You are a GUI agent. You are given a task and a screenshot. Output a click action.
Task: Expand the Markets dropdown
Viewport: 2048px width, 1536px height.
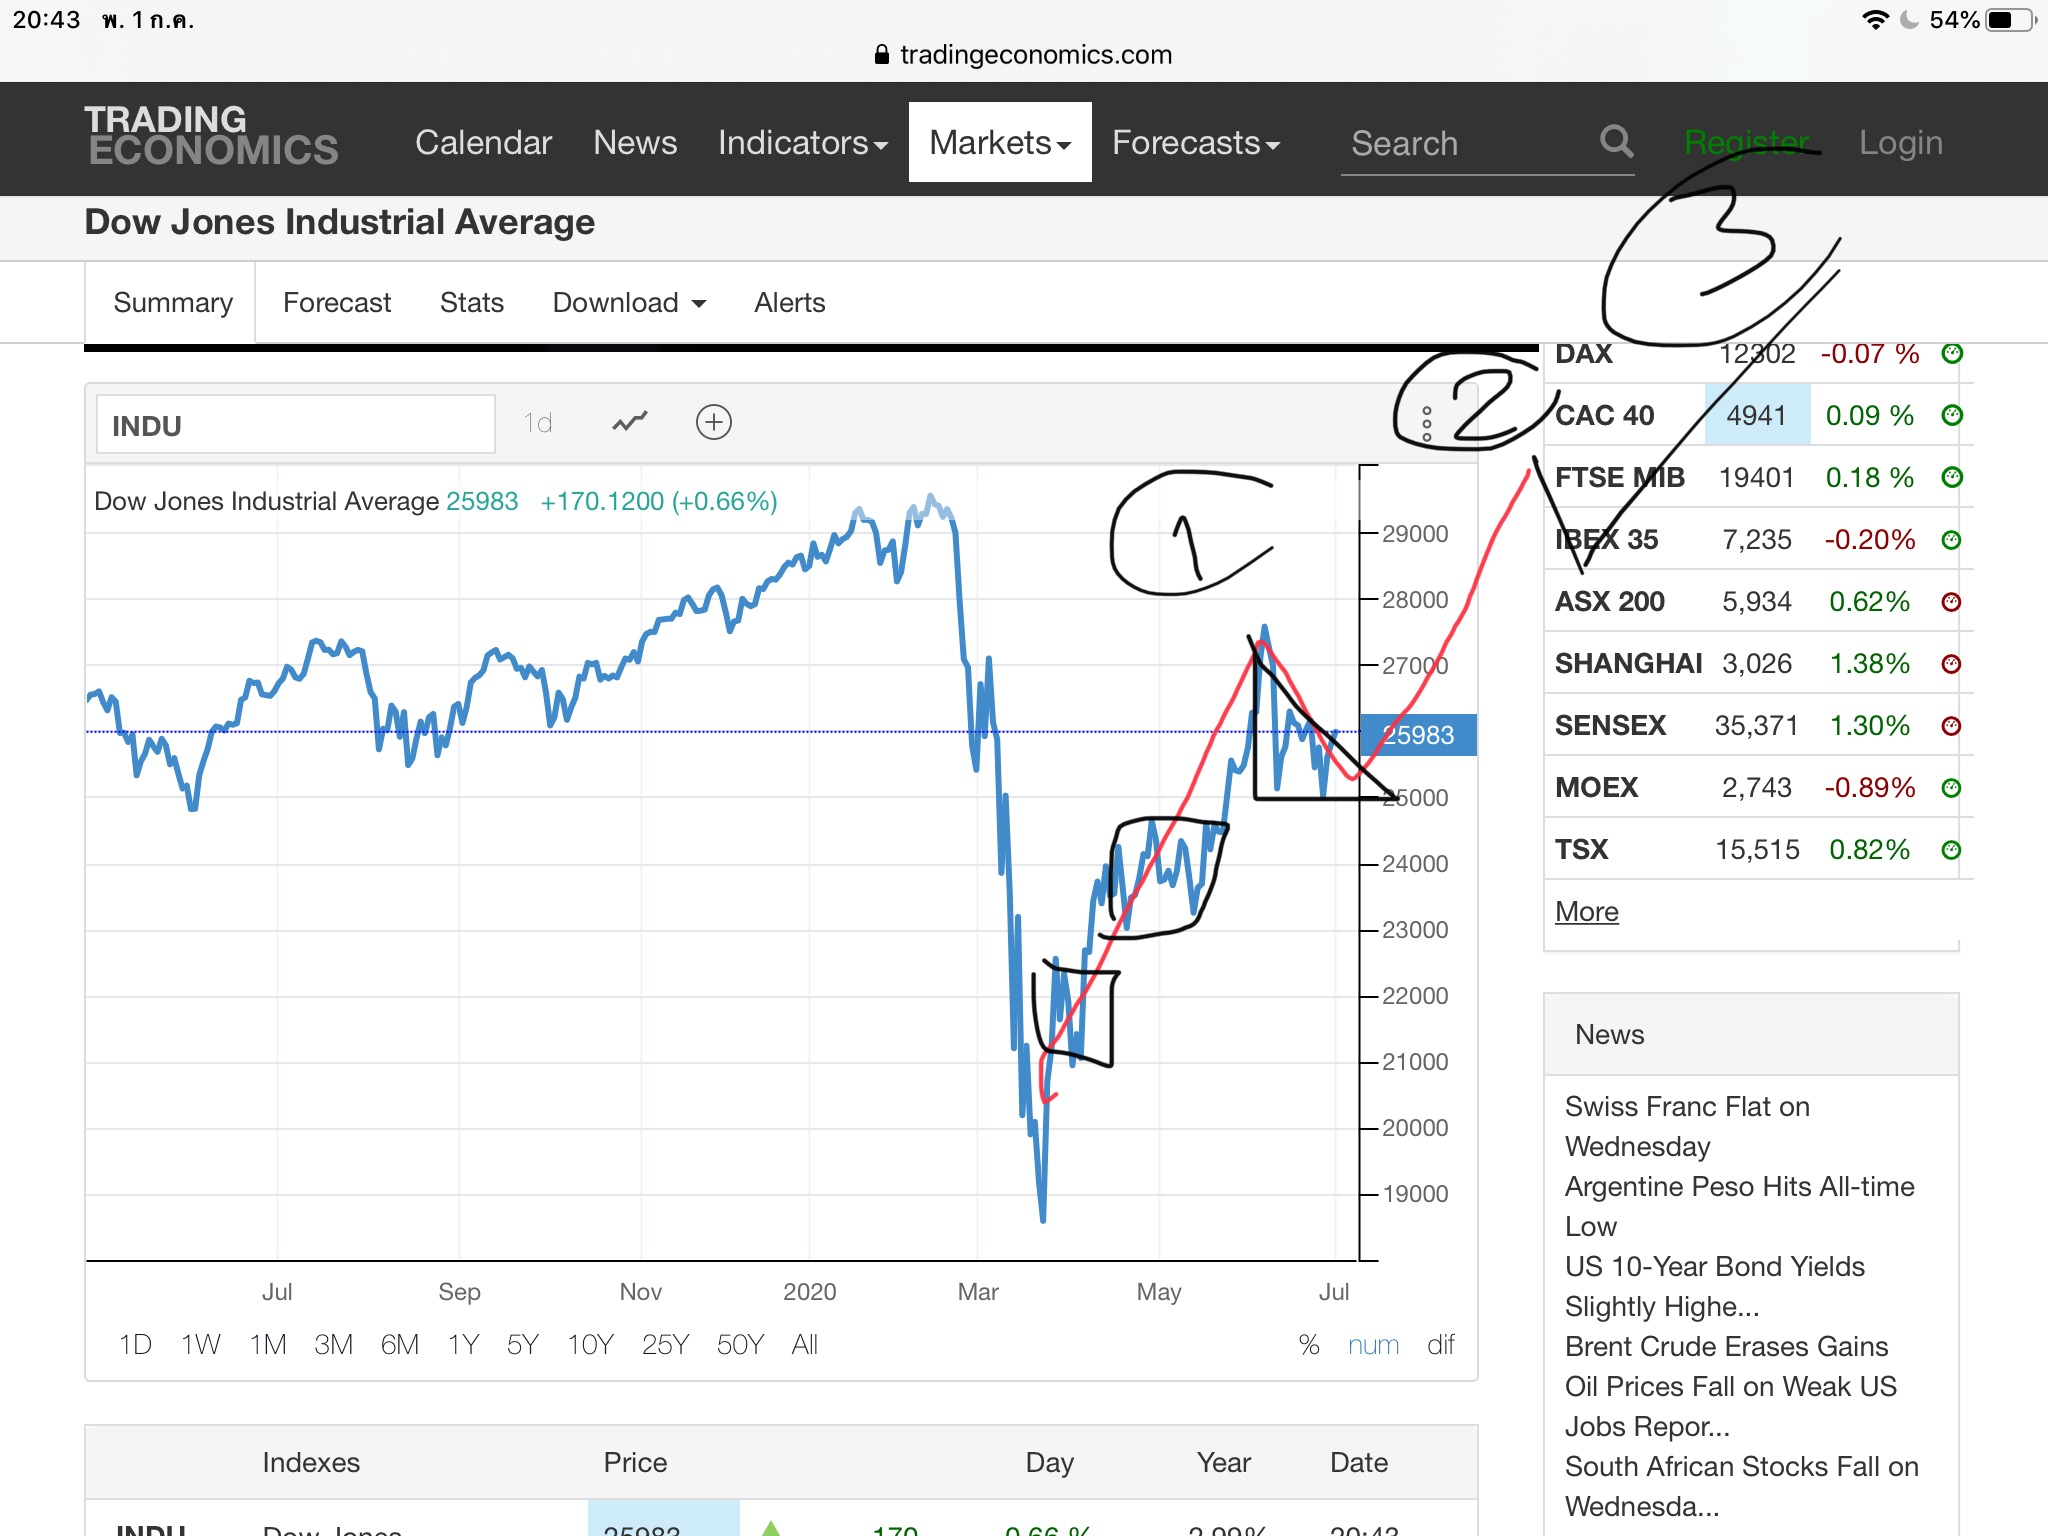(x=1000, y=142)
